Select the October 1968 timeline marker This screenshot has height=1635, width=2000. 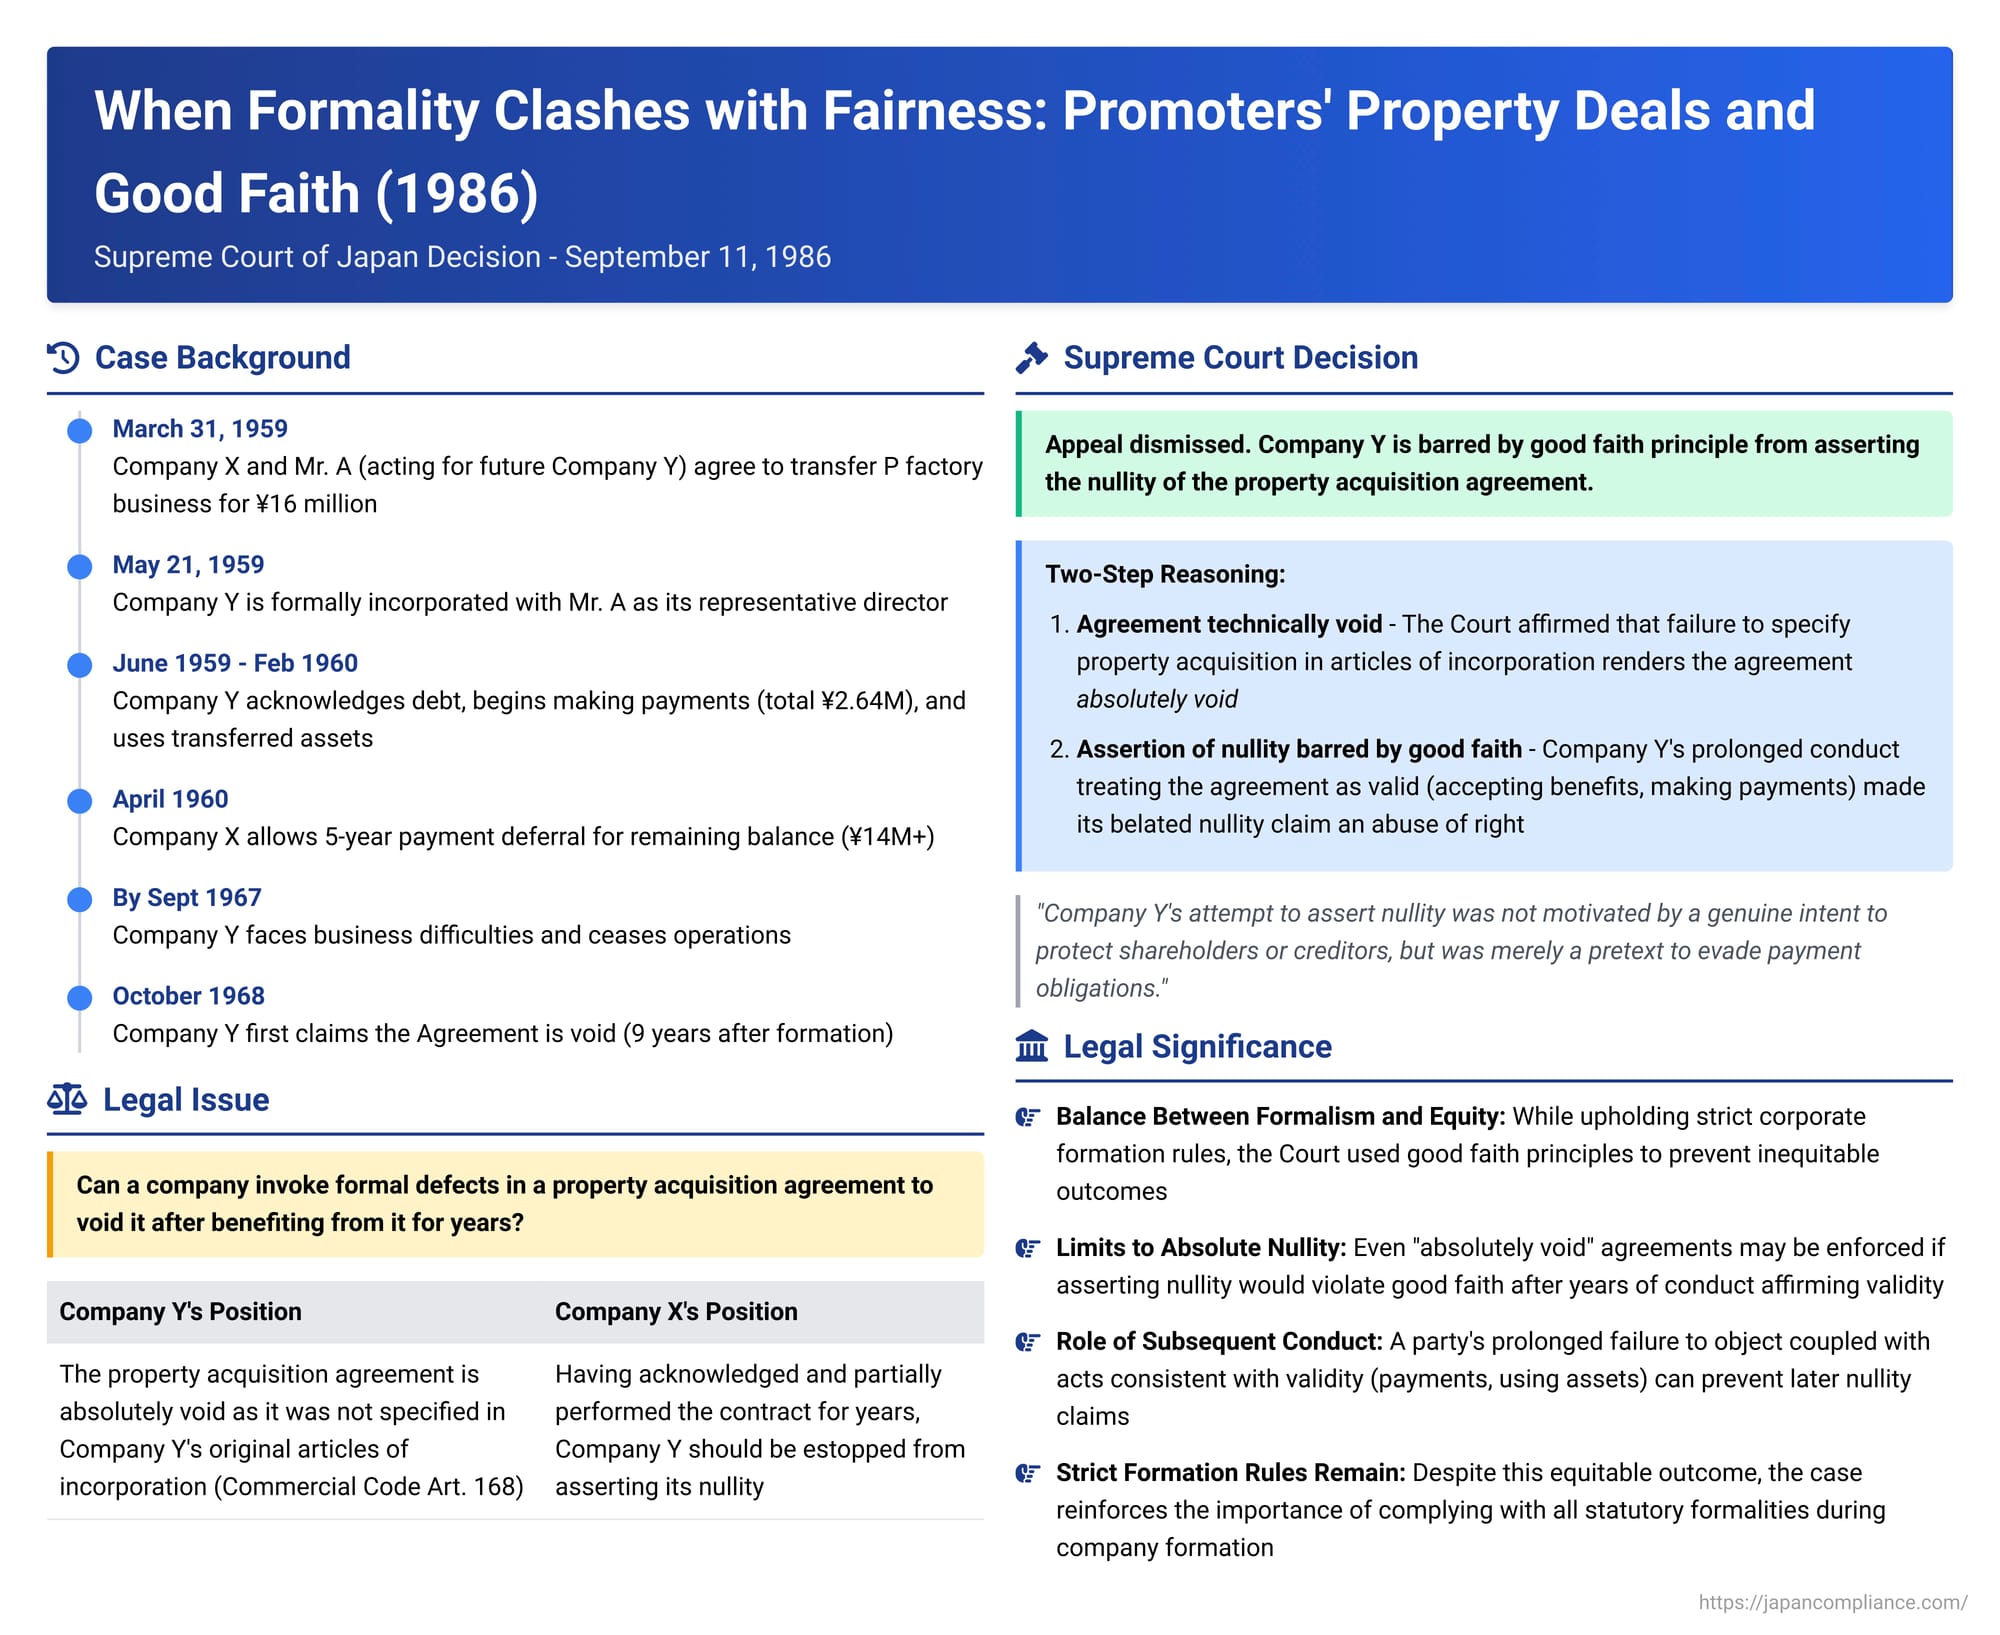click(80, 998)
